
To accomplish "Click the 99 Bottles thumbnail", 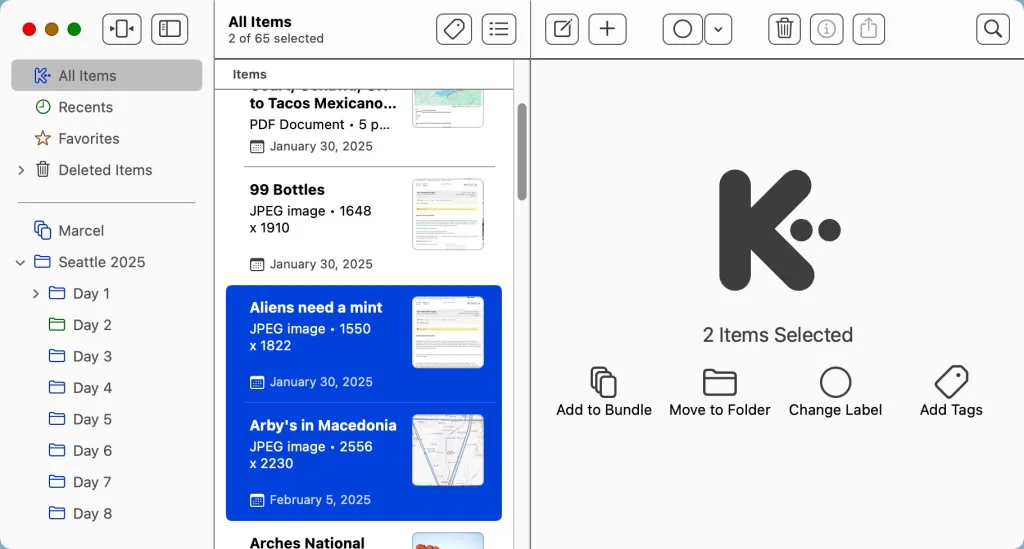I will click(x=448, y=214).
